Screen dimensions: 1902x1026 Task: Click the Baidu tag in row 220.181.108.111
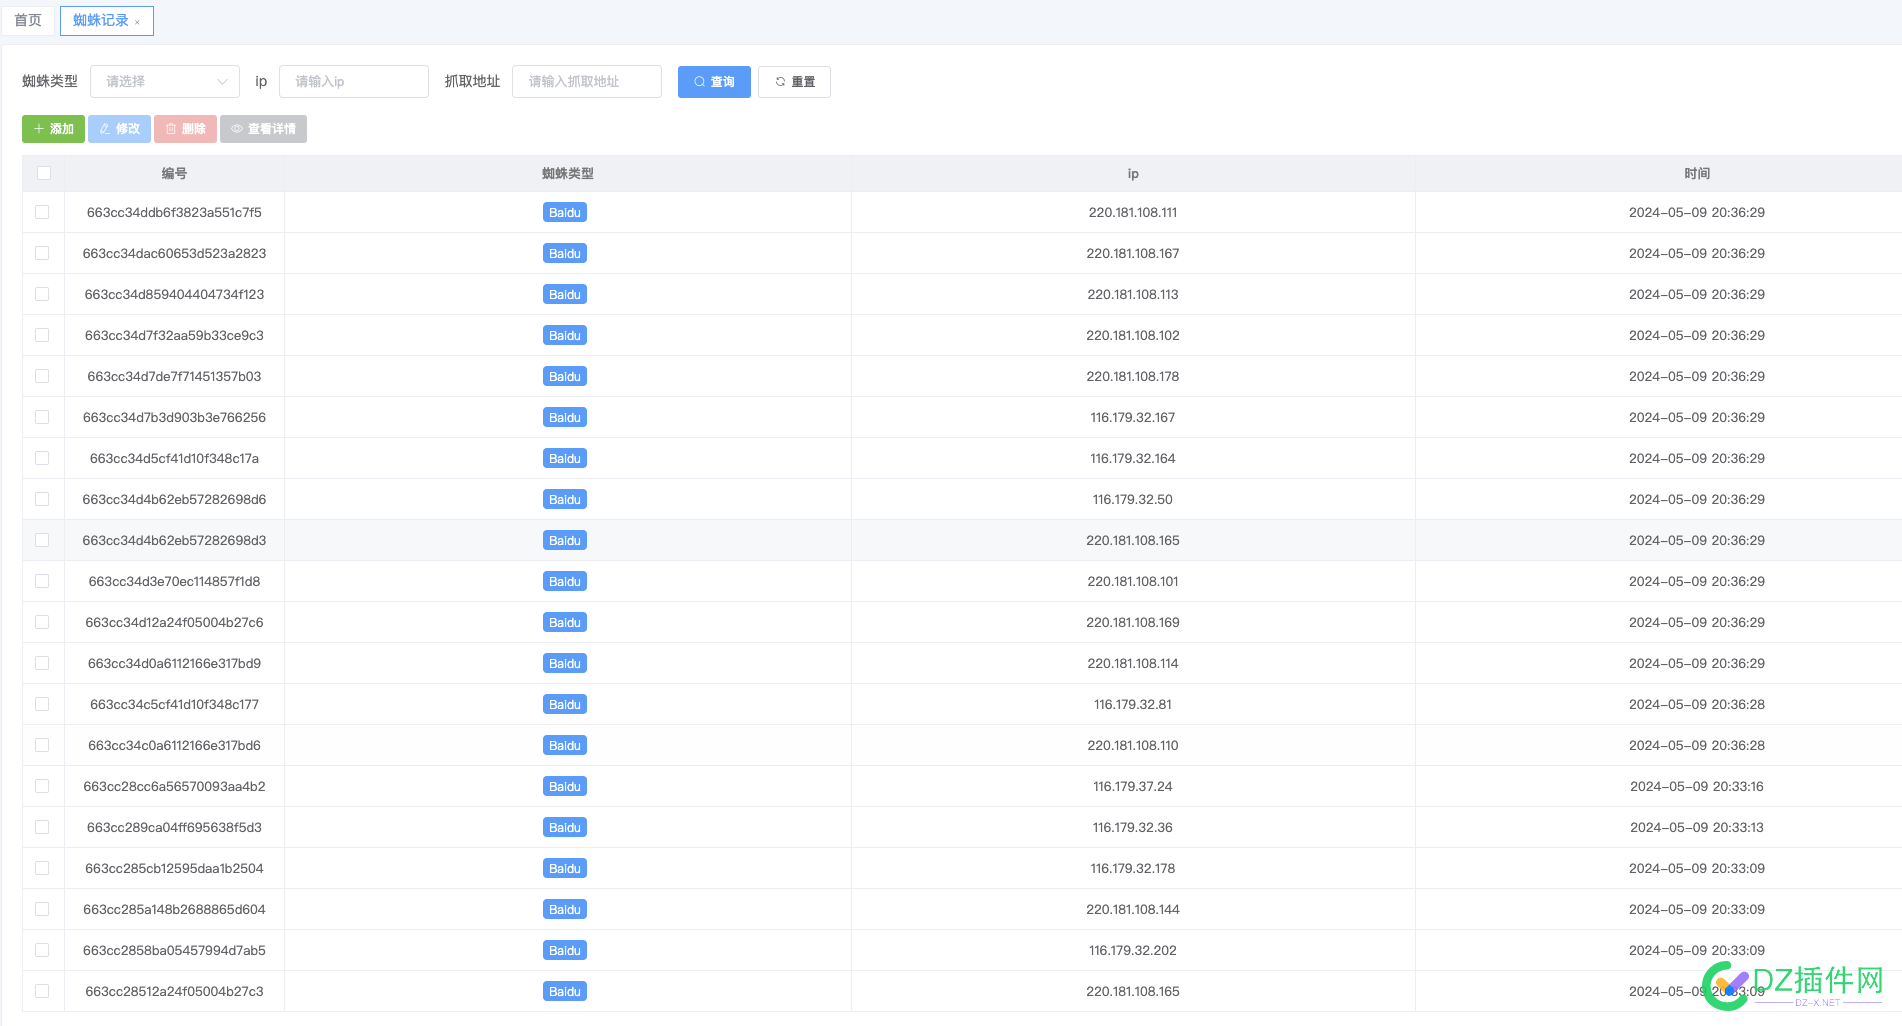pos(565,212)
